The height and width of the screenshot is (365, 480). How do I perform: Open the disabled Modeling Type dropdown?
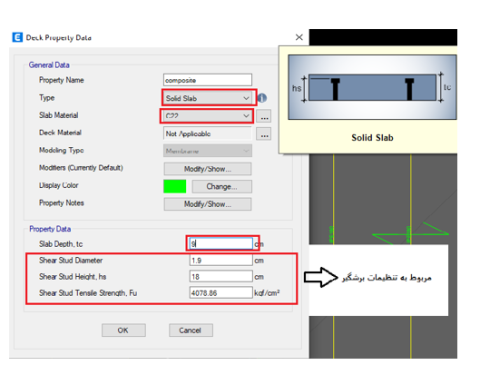pos(207,151)
